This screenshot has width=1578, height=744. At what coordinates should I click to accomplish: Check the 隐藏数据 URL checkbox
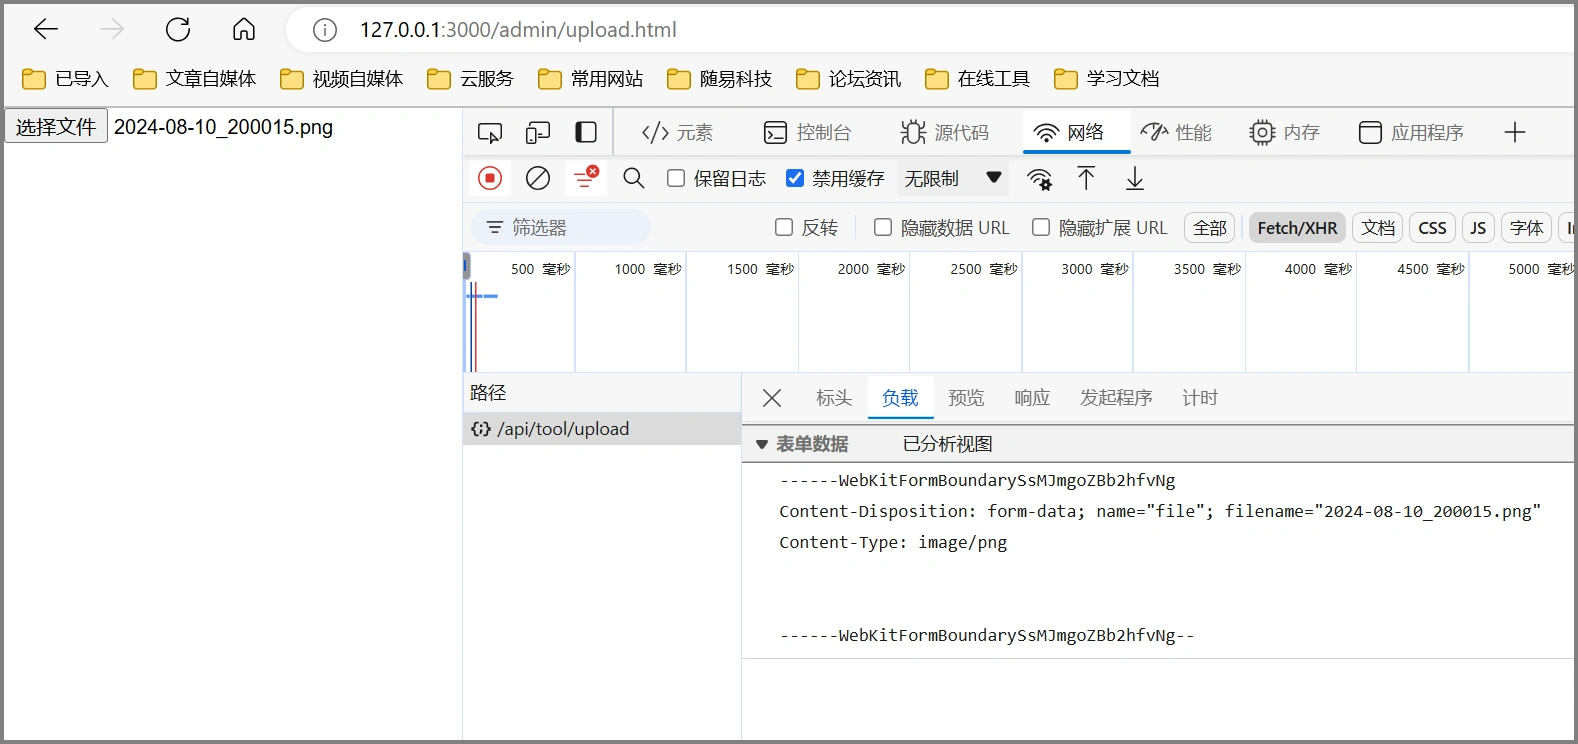(883, 228)
